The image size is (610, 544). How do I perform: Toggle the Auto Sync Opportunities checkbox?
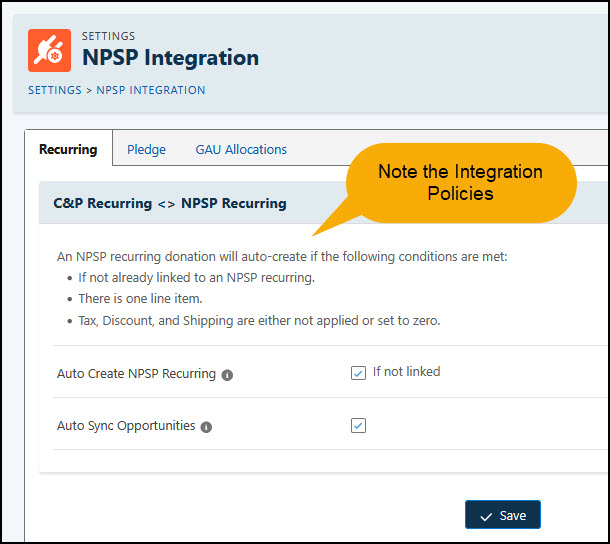[358, 425]
